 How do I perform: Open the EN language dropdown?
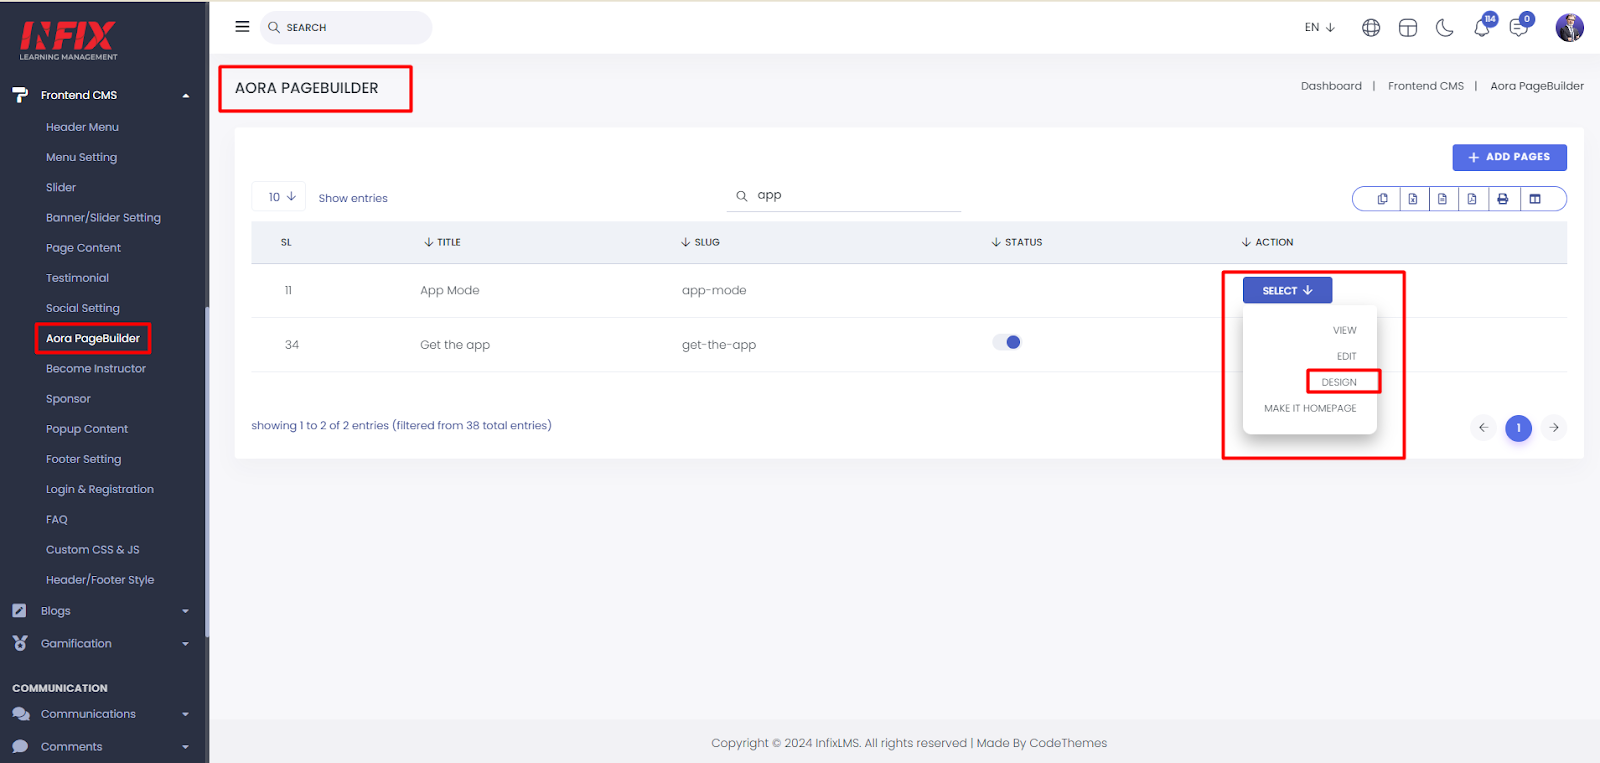[x=1320, y=27]
